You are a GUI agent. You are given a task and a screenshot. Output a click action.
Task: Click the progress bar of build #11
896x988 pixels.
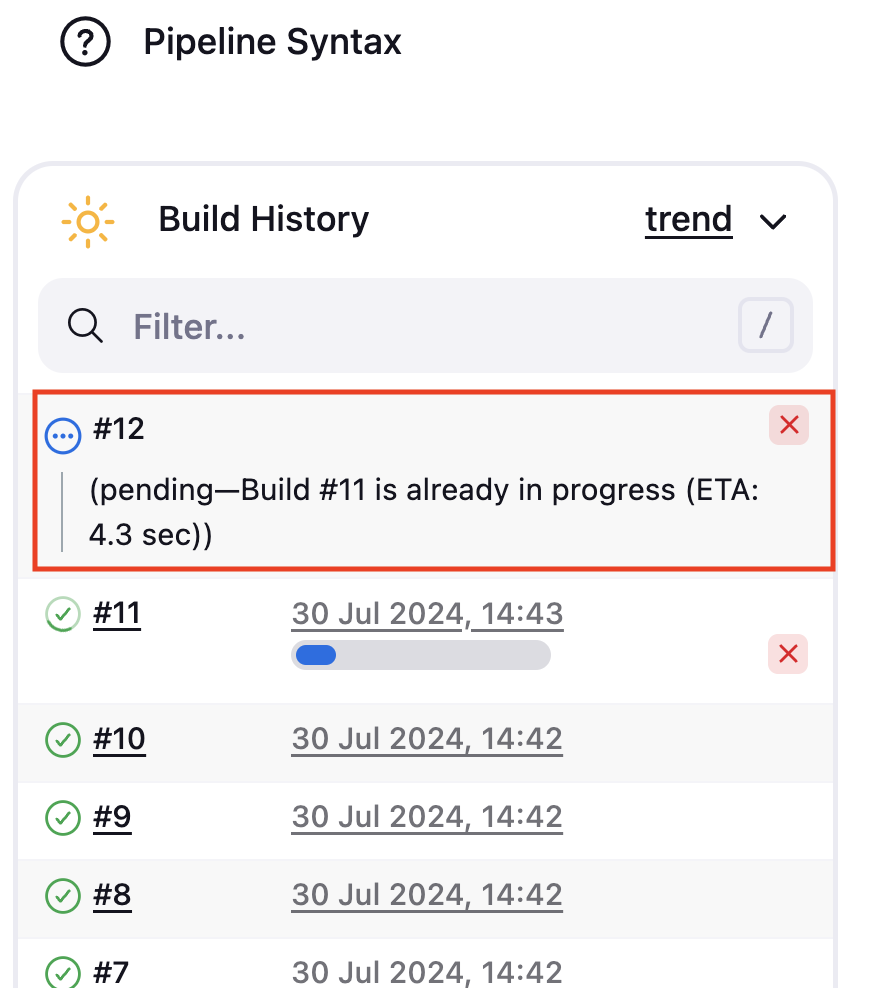tap(421, 655)
